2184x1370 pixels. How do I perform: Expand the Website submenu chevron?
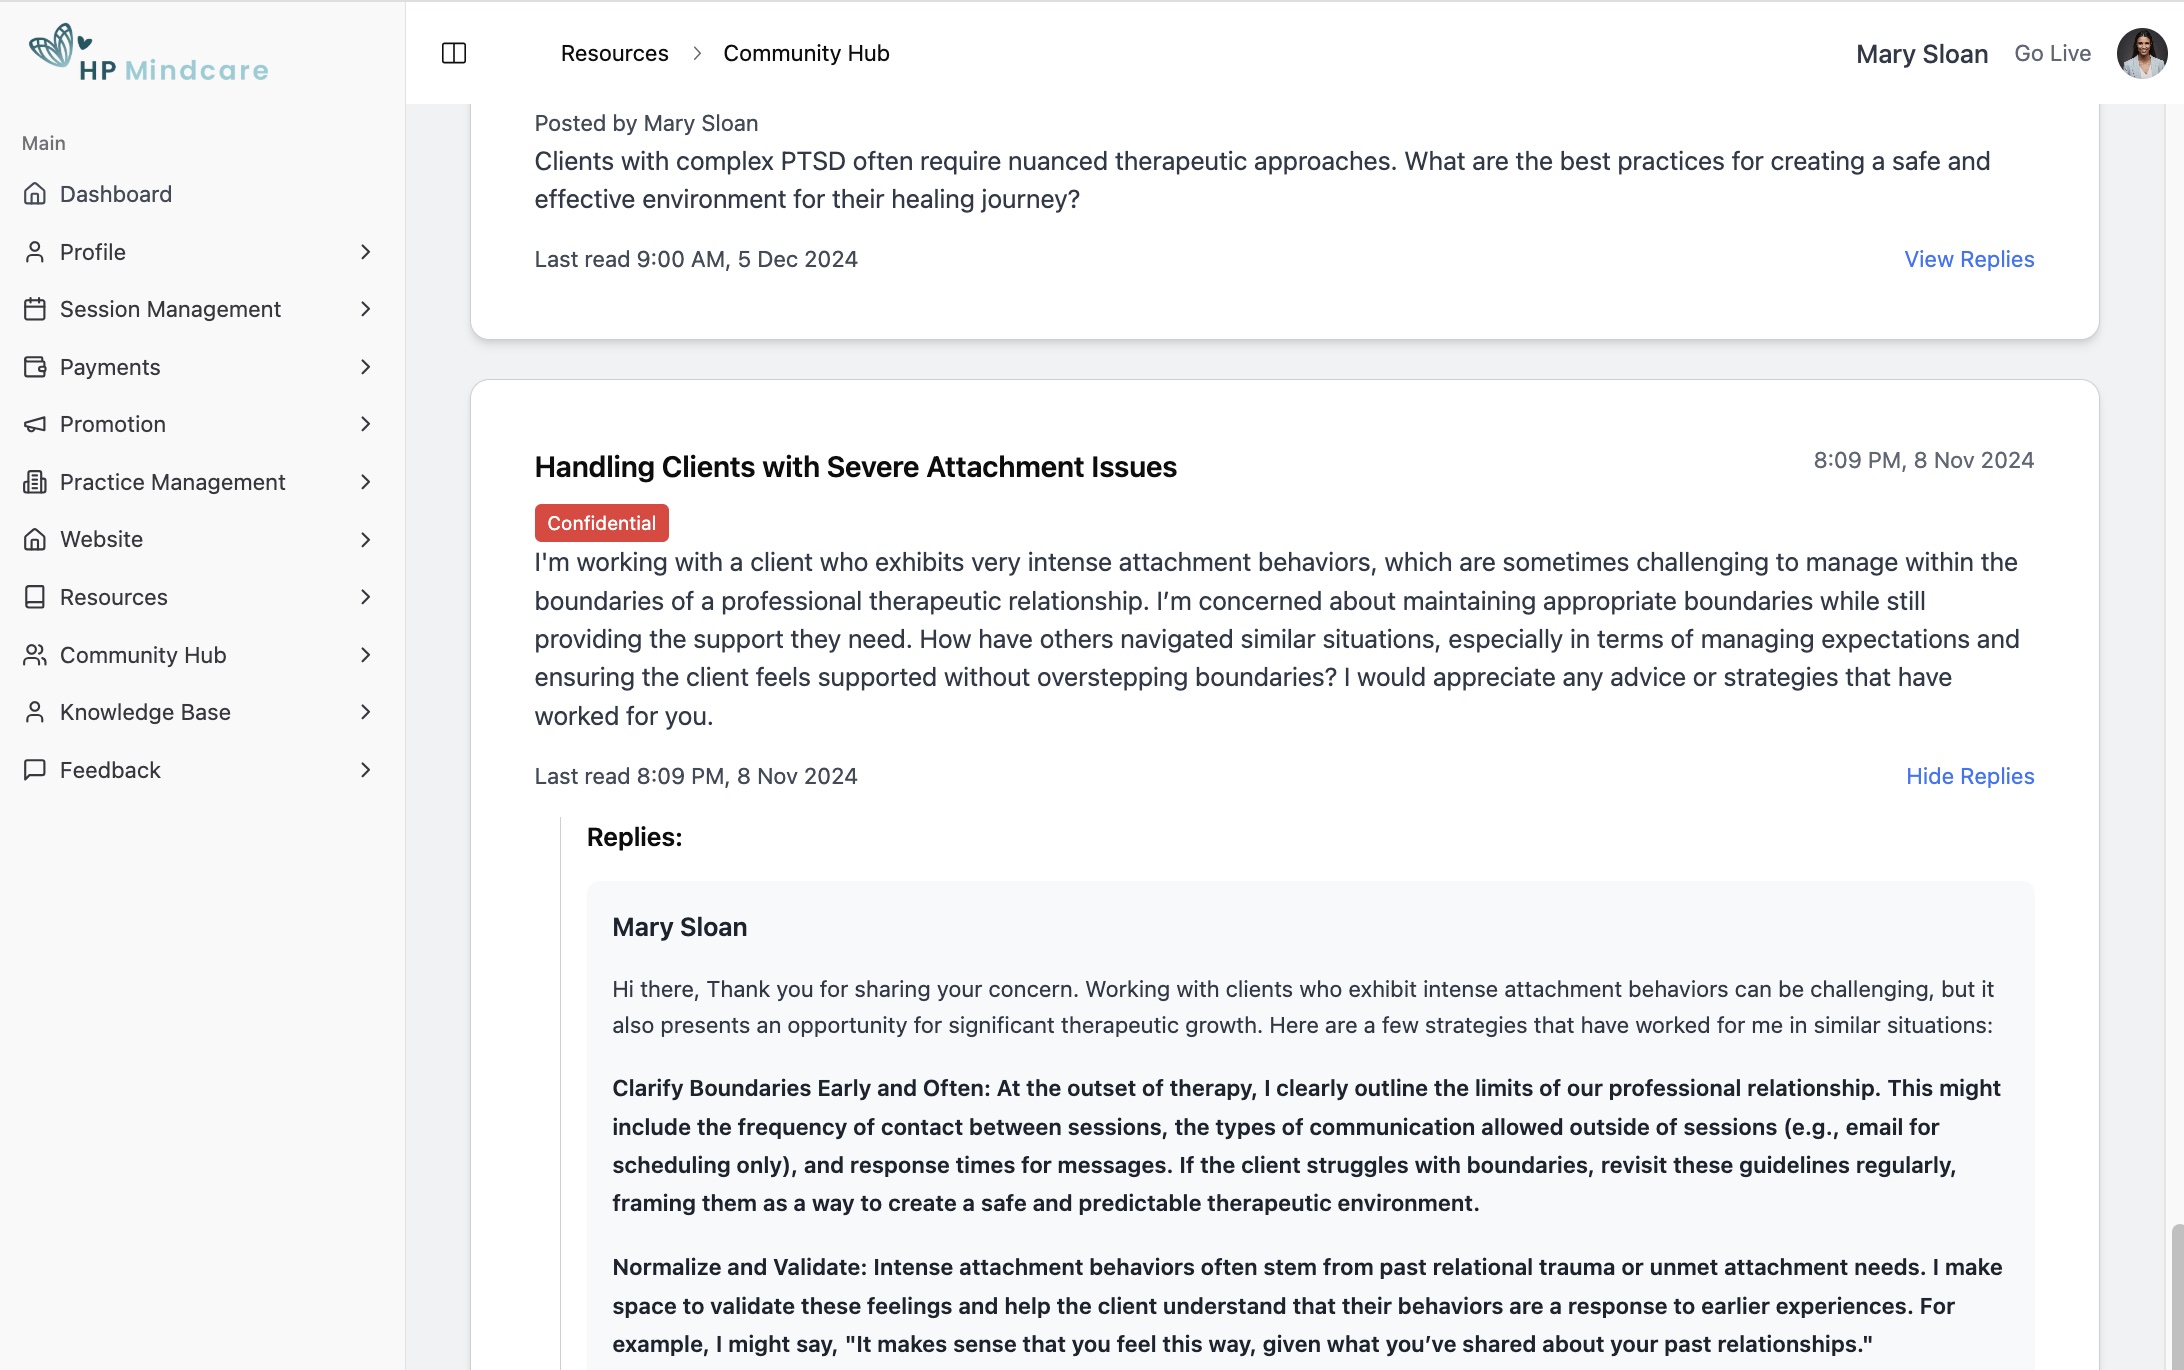[365, 540]
